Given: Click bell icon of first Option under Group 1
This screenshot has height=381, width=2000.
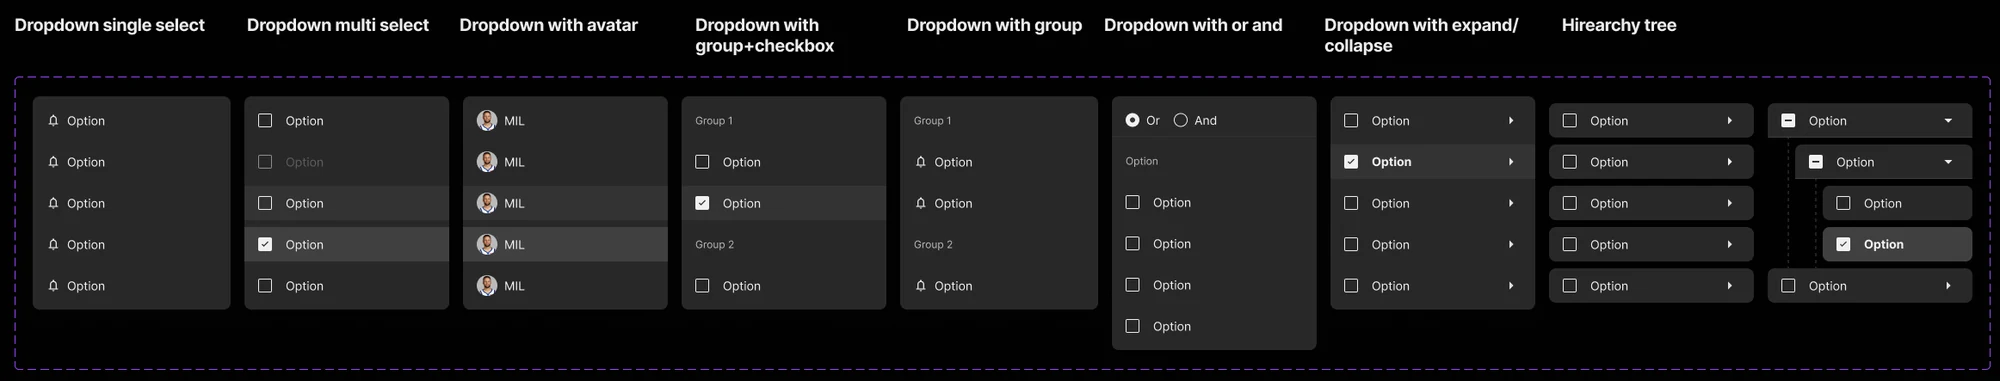Looking at the screenshot, I should [921, 161].
